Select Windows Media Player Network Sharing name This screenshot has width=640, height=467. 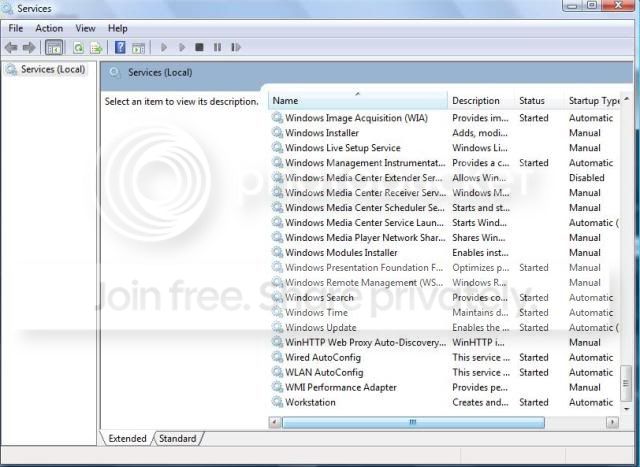tap(365, 237)
